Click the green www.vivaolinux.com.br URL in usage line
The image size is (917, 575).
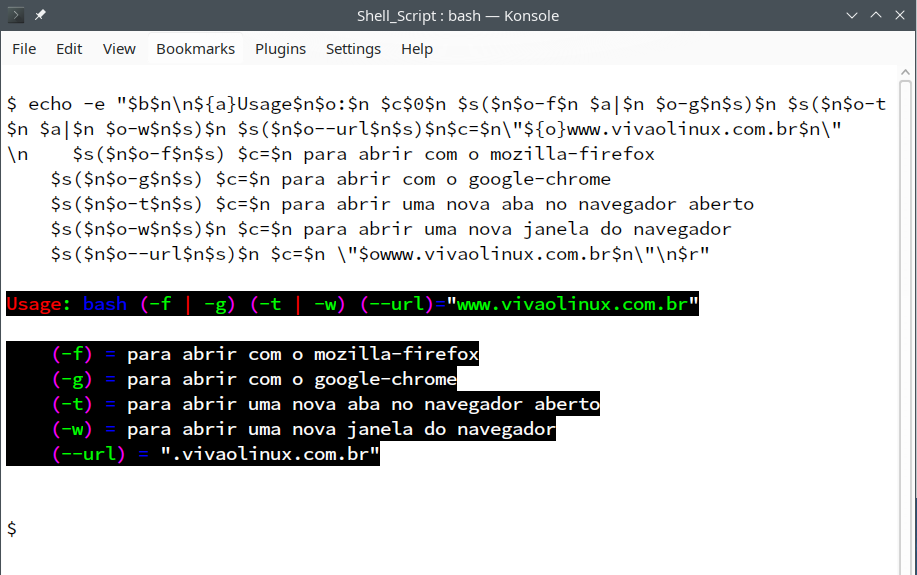click(577, 303)
